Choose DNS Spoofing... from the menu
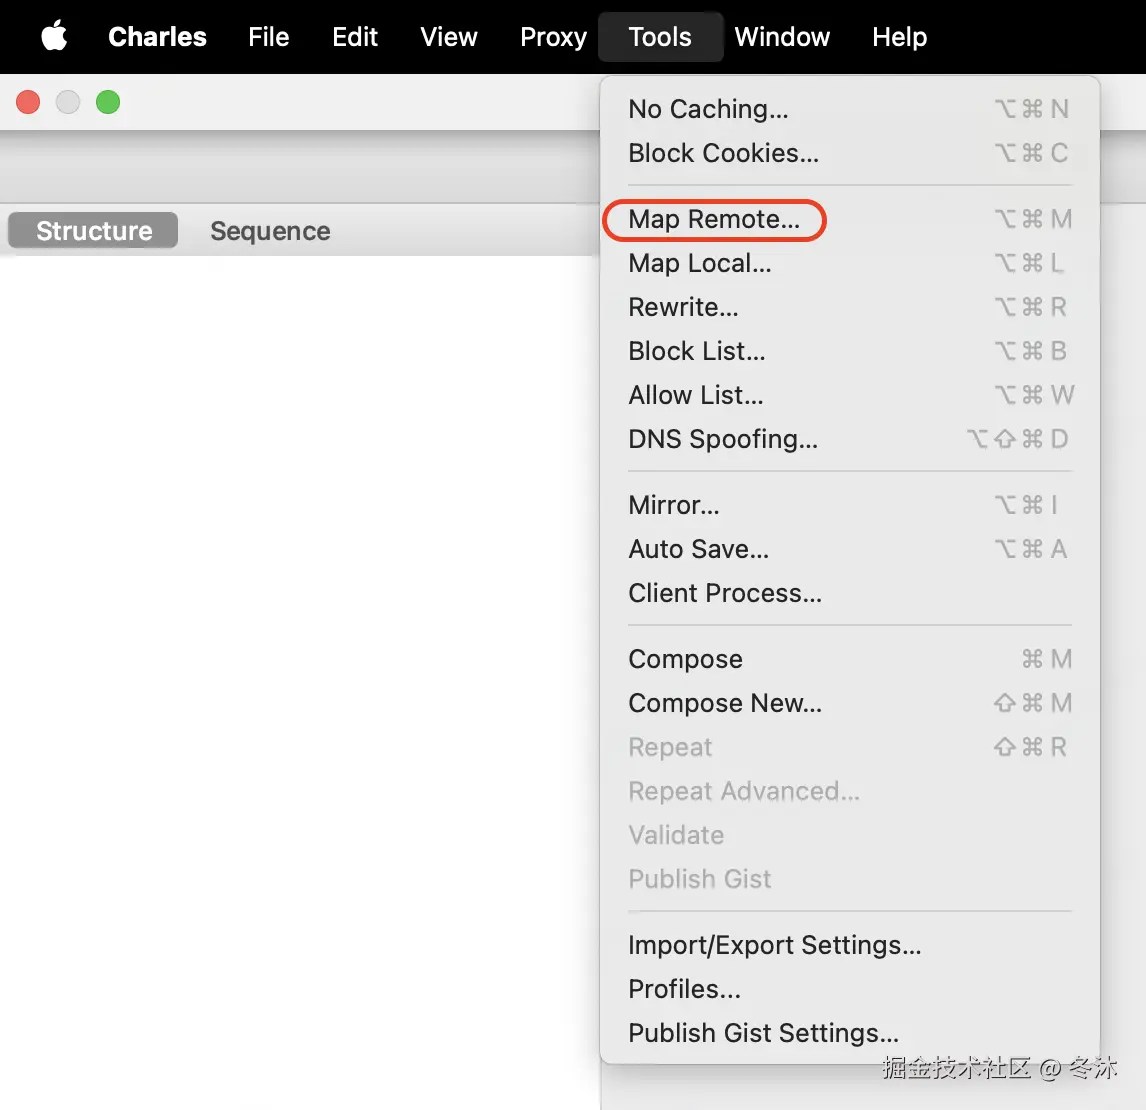Screen dimensions: 1146x1110 tap(849, 439)
